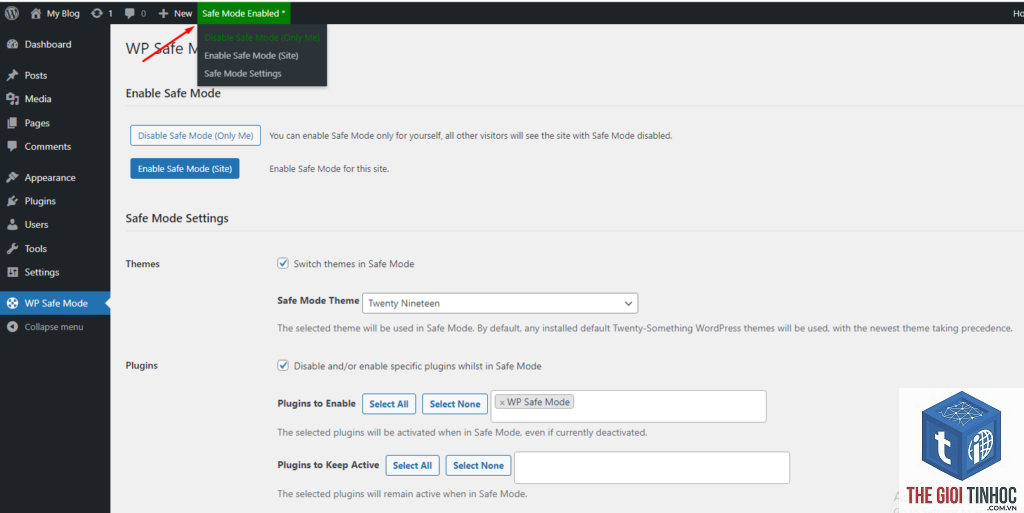
Task: Toggle Switch themes in Safe Mode checkbox
Action: pyautogui.click(x=283, y=263)
